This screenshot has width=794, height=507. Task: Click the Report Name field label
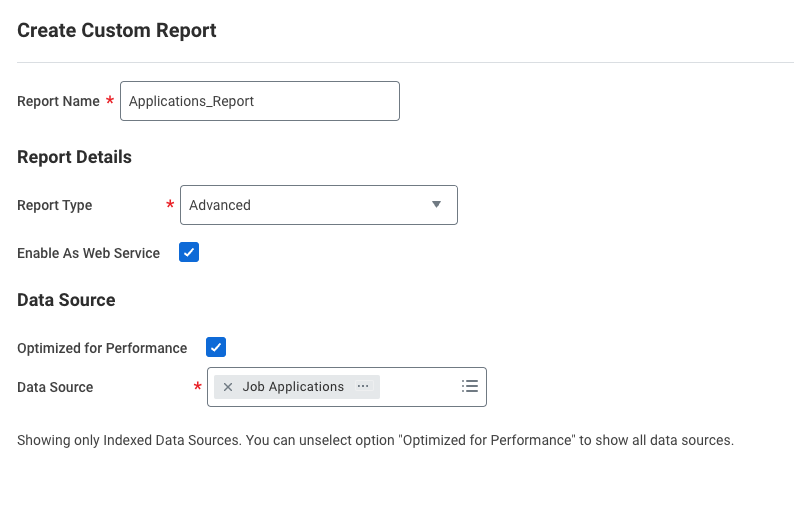[x=58, y=101]
